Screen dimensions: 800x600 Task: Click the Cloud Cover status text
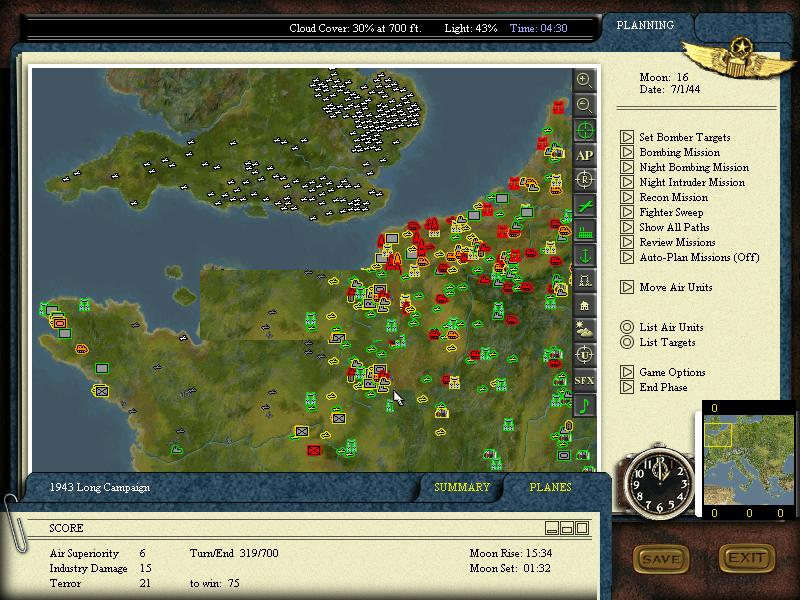[355, 28]
